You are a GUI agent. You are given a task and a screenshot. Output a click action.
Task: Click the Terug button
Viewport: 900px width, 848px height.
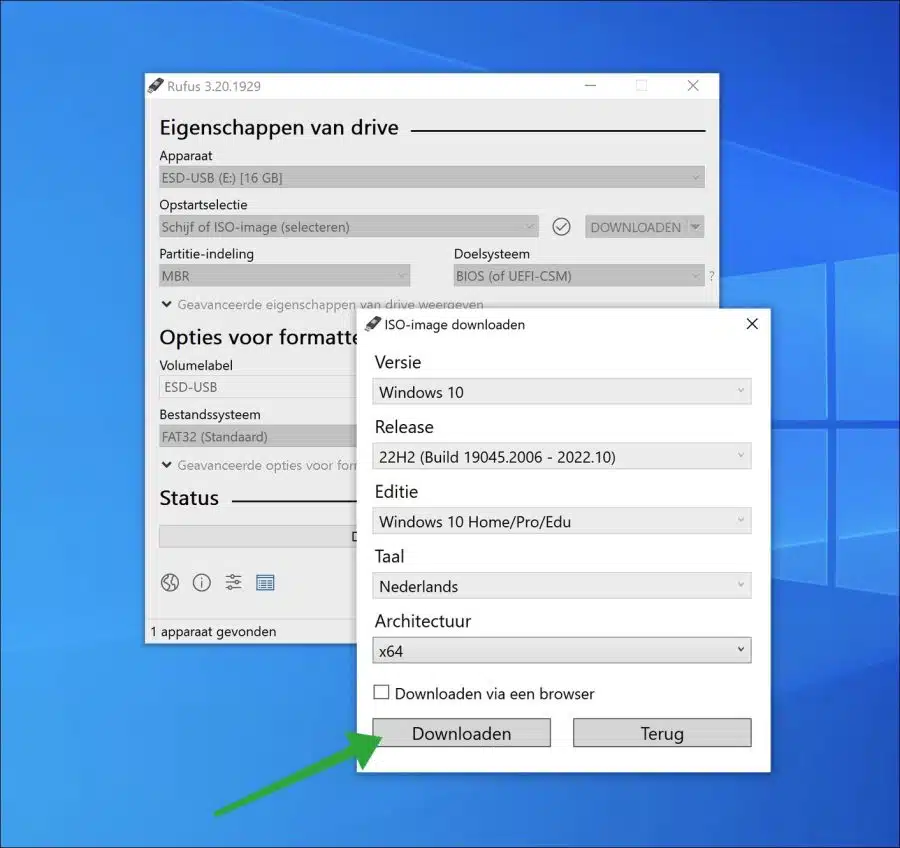(x=662, y=733)
